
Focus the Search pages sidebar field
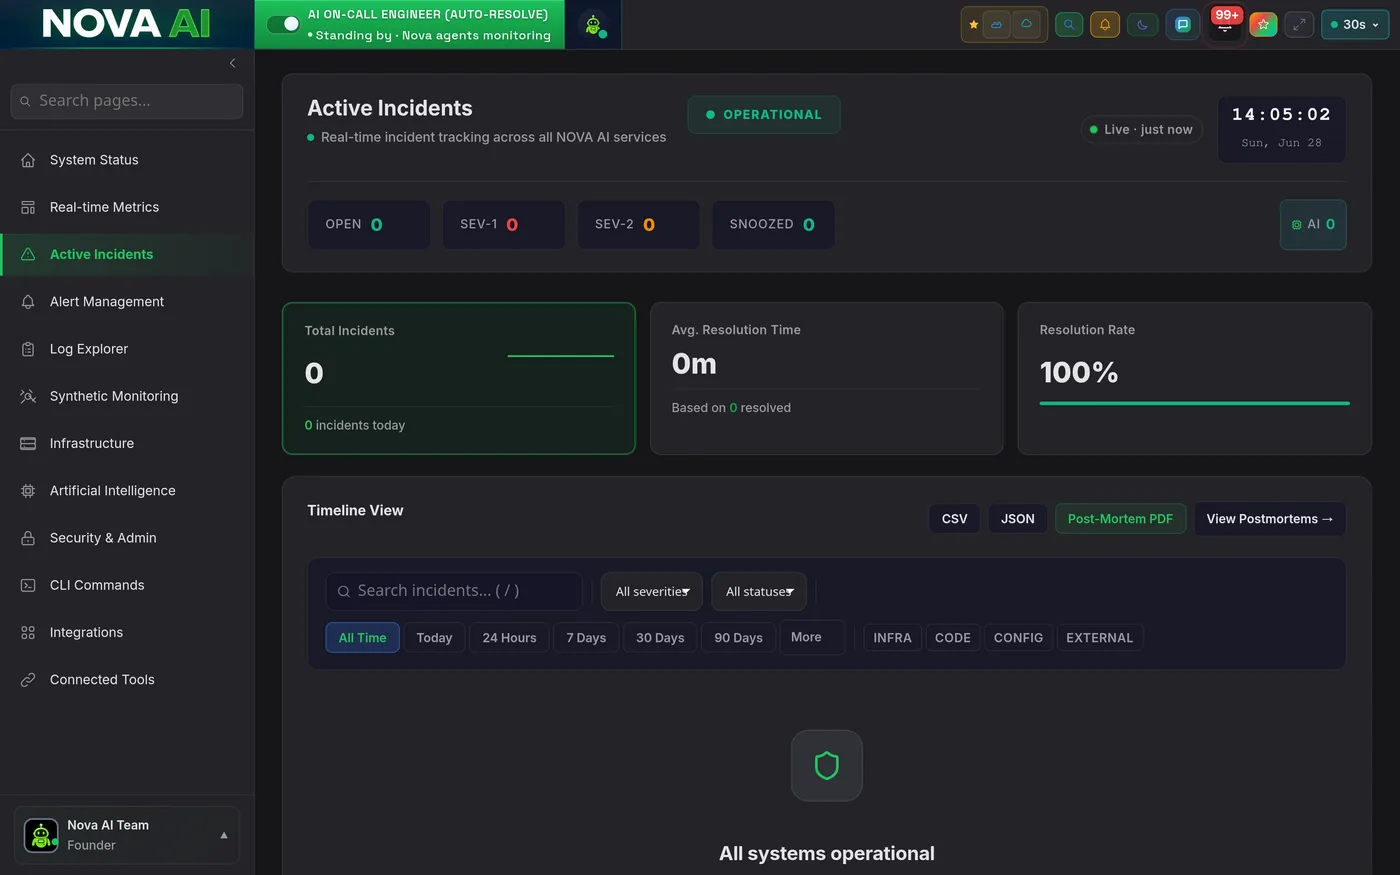[x=127, y=101]
